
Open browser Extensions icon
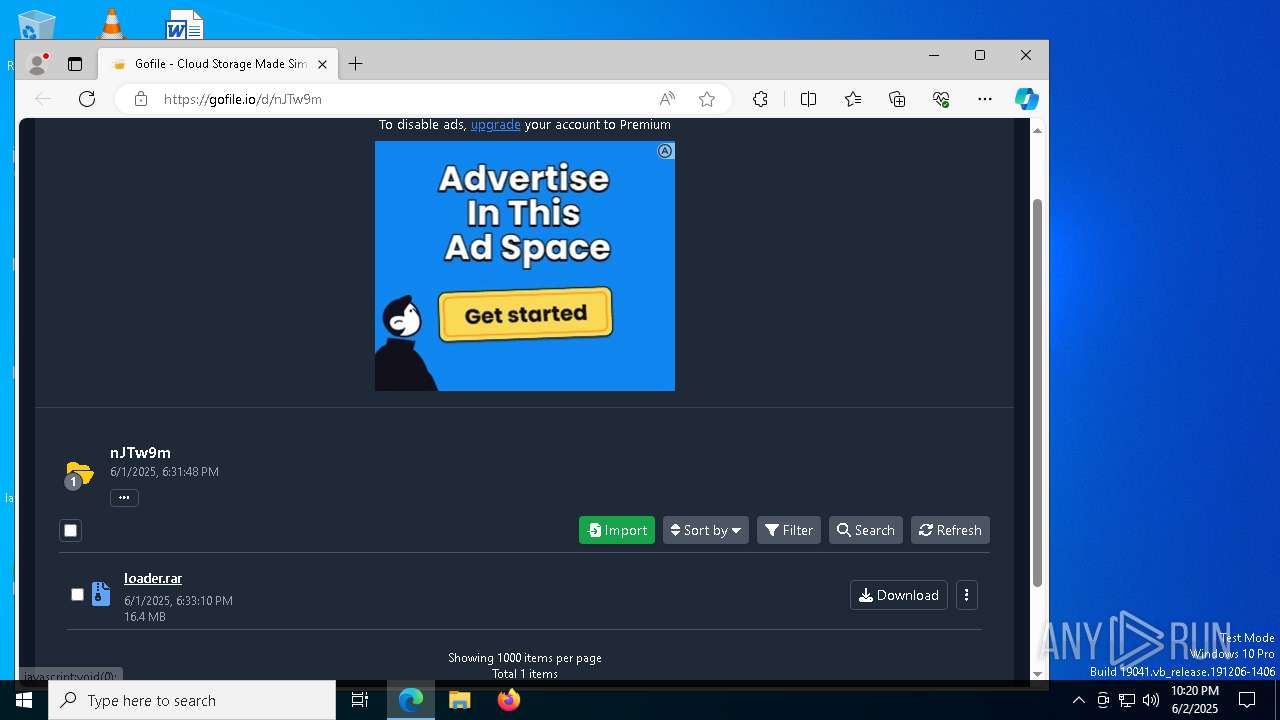(x=761, y=99)
